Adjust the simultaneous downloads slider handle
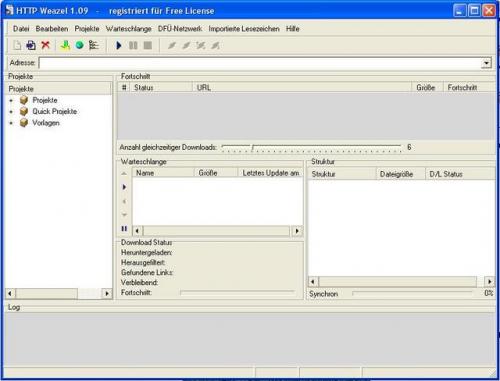This screenshot has width=500, height=381. 253,147
